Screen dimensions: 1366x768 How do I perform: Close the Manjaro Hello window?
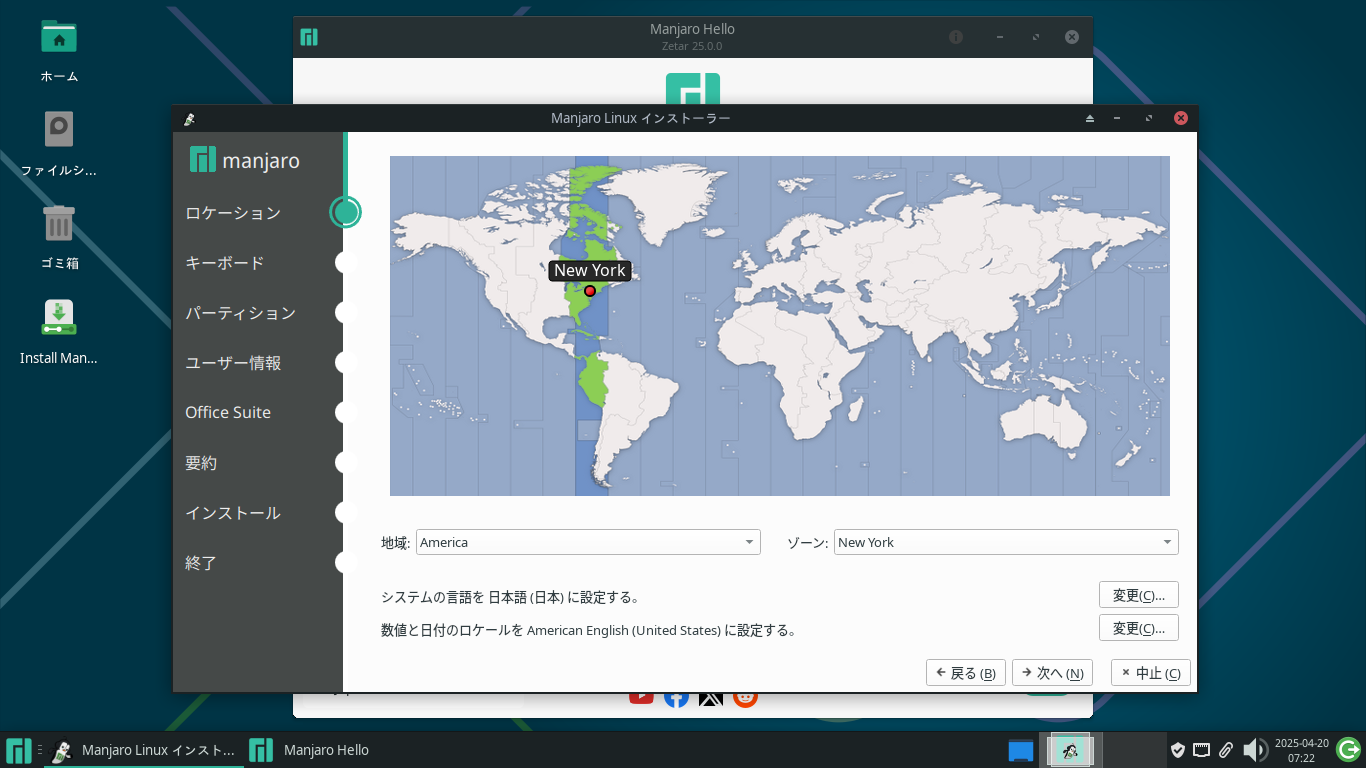point(1072,37)
